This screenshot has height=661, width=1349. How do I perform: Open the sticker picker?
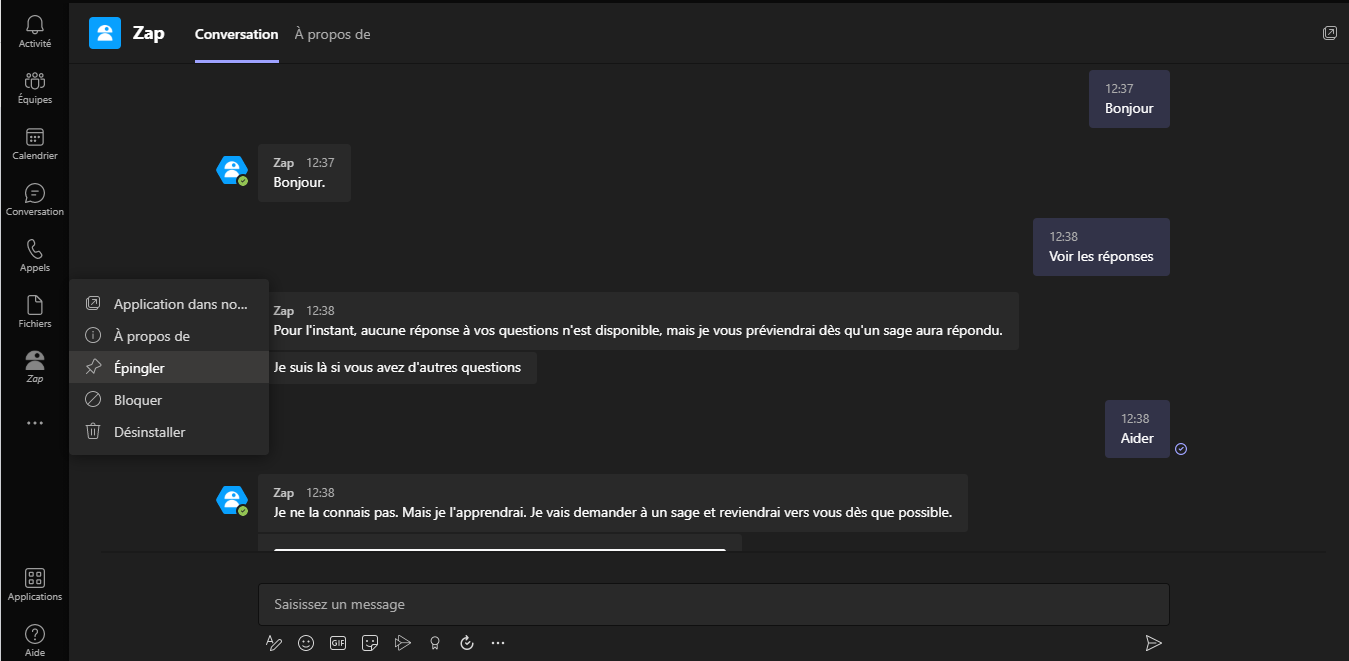click(x=370, y=643)
